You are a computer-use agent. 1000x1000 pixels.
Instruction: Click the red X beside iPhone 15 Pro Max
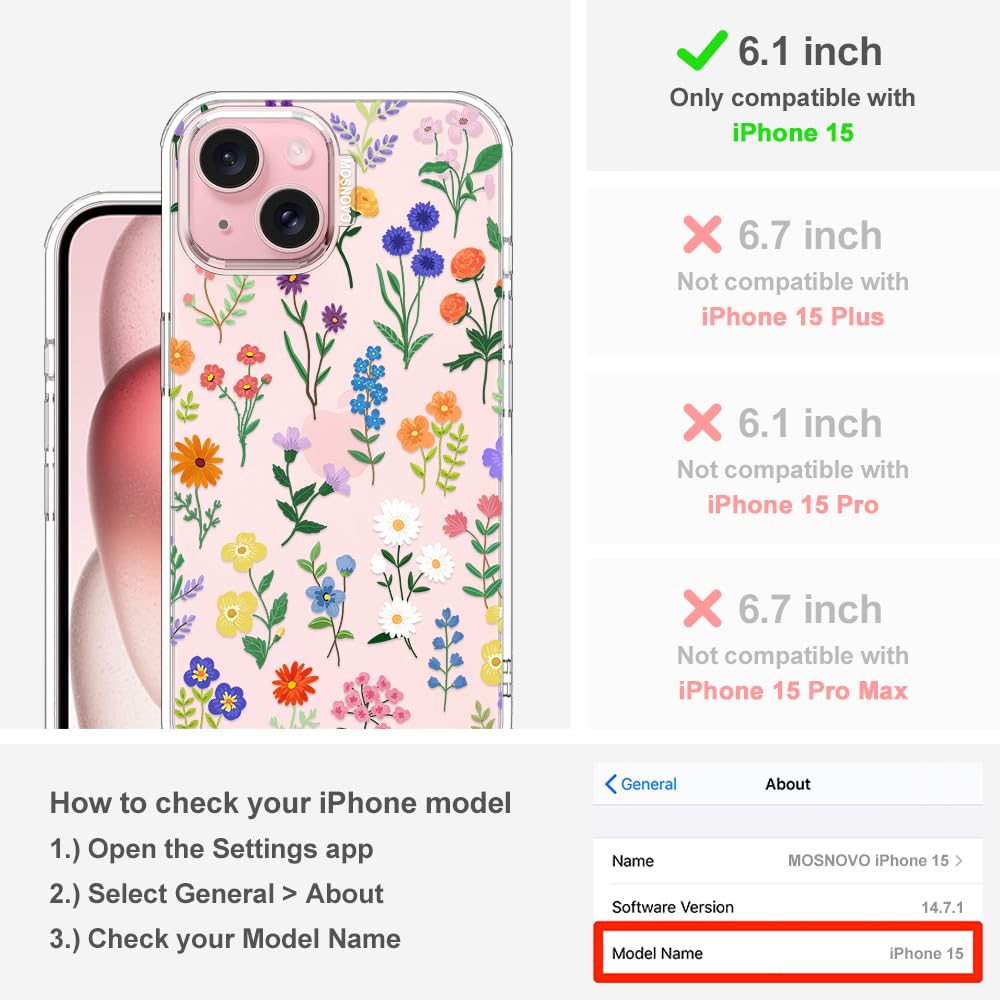tap(702, 608)
